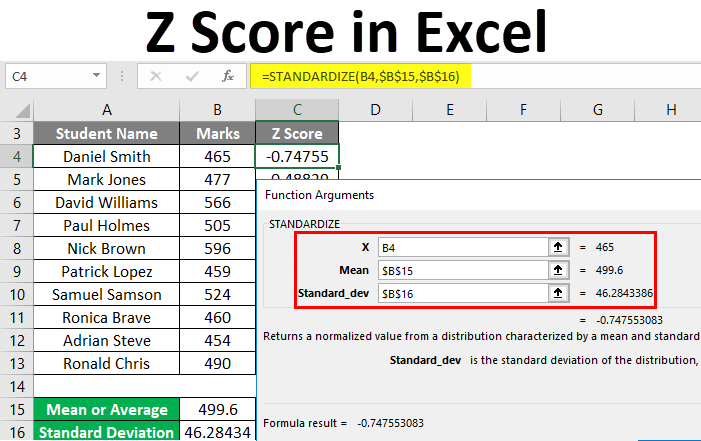This screenshot has width=701, height=441.
Task: Select marks cell with value 465
Action: [x=217, y=157]
